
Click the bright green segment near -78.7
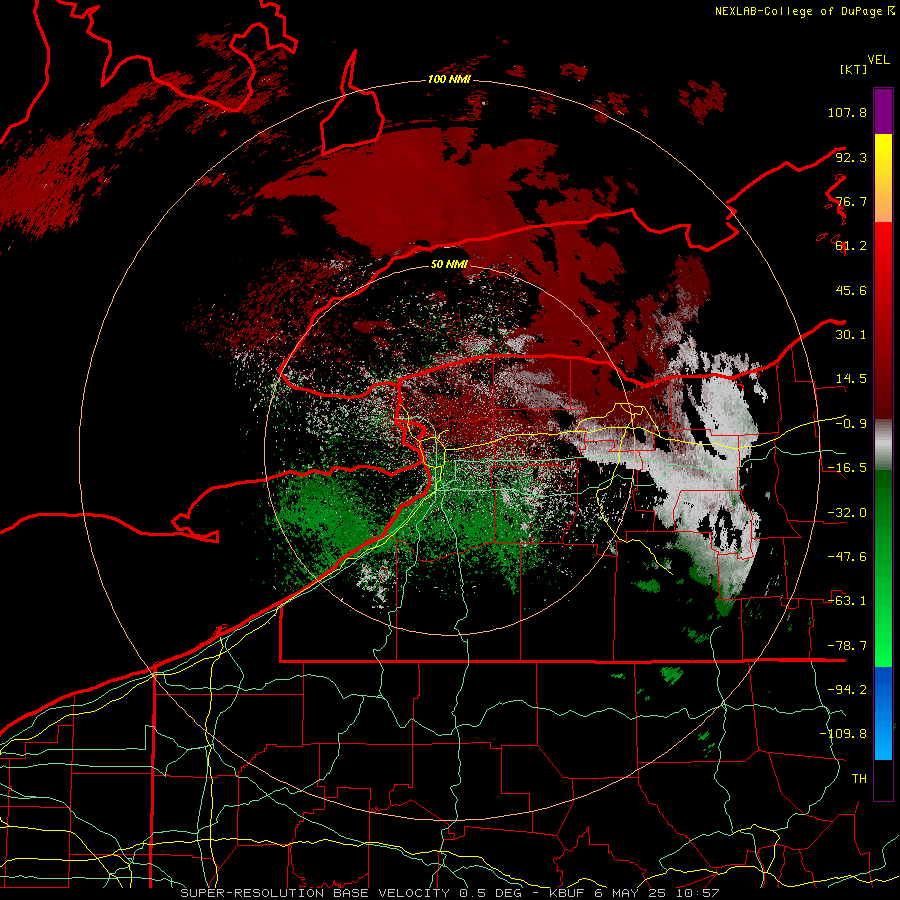883,646
